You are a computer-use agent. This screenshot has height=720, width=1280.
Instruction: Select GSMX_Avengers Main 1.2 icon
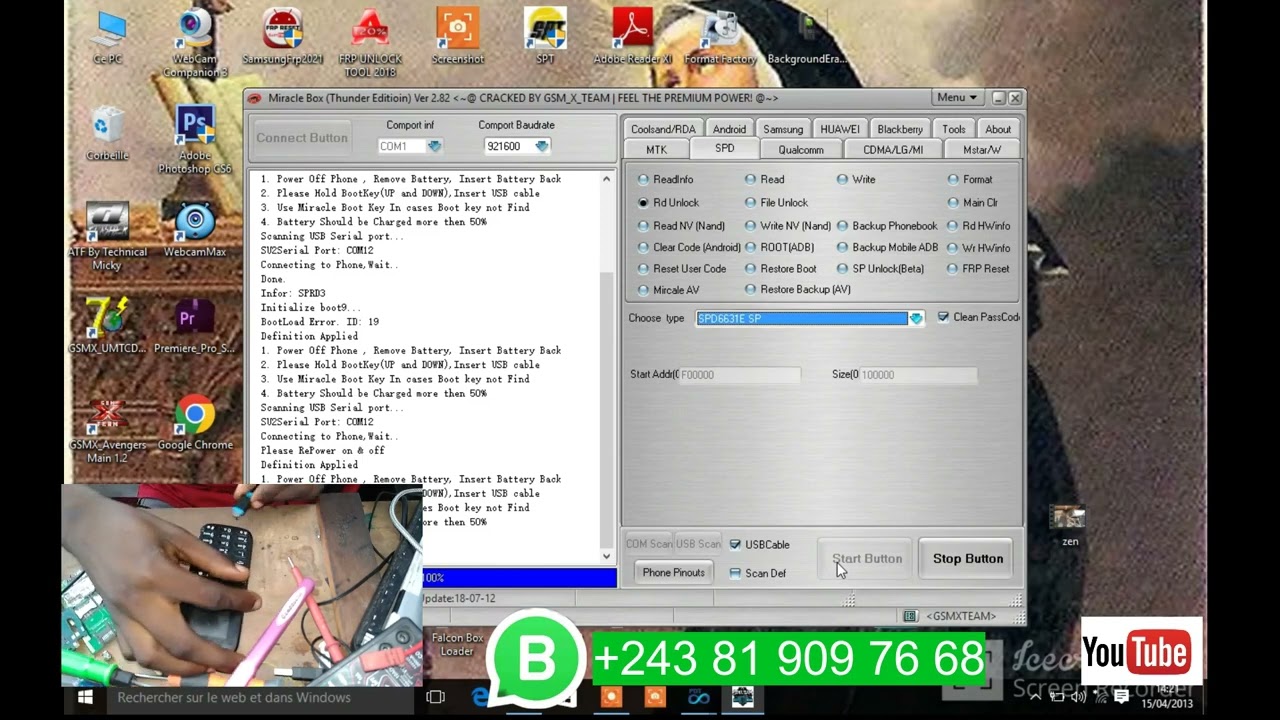[107, 431]
